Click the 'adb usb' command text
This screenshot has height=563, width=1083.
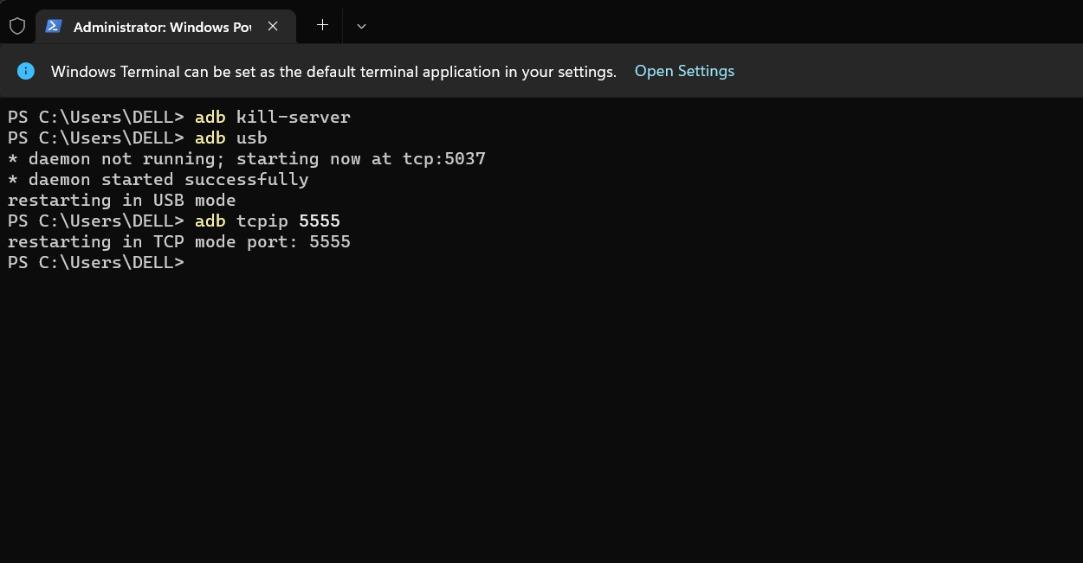(x=231, y=138)
